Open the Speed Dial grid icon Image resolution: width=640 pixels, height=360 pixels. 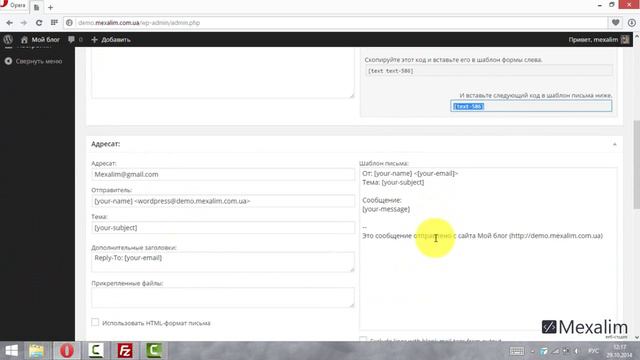54,23
